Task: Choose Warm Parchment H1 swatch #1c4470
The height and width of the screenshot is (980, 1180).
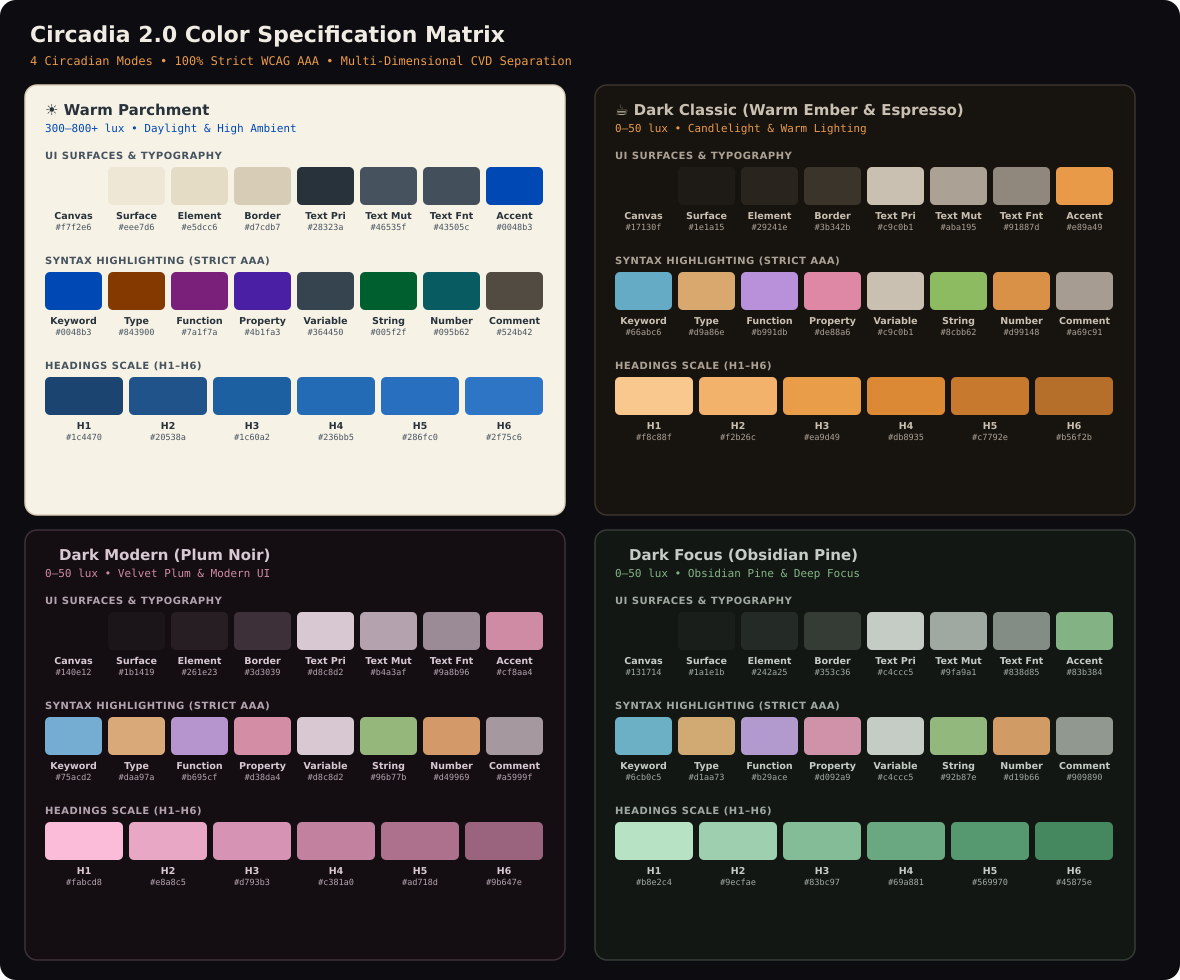Action: click(x=84, y=396)
